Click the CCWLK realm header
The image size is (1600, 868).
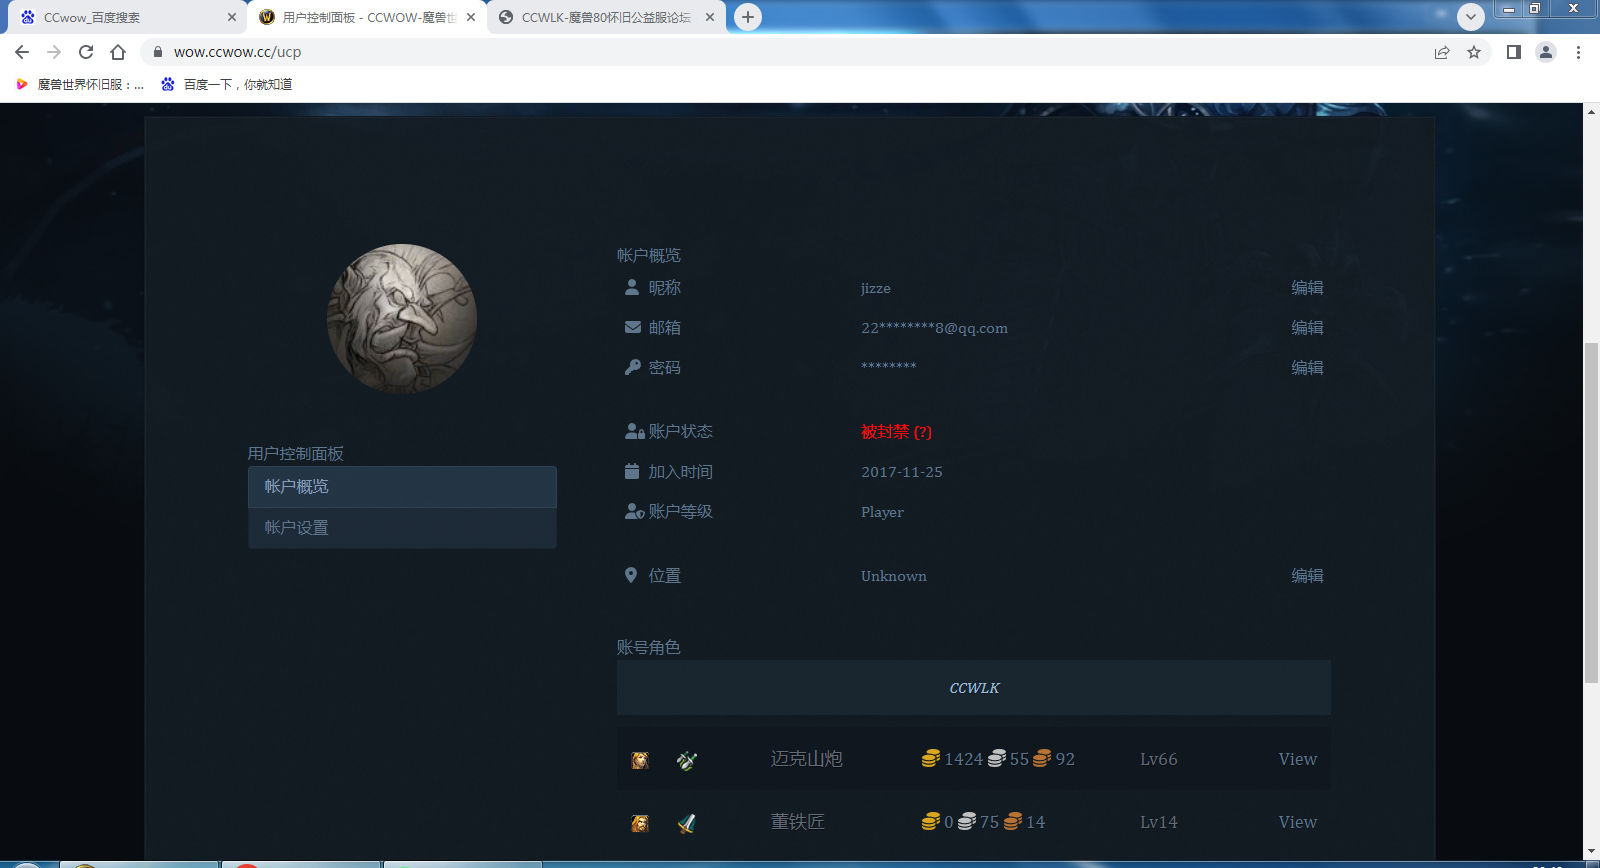(974, 688)
